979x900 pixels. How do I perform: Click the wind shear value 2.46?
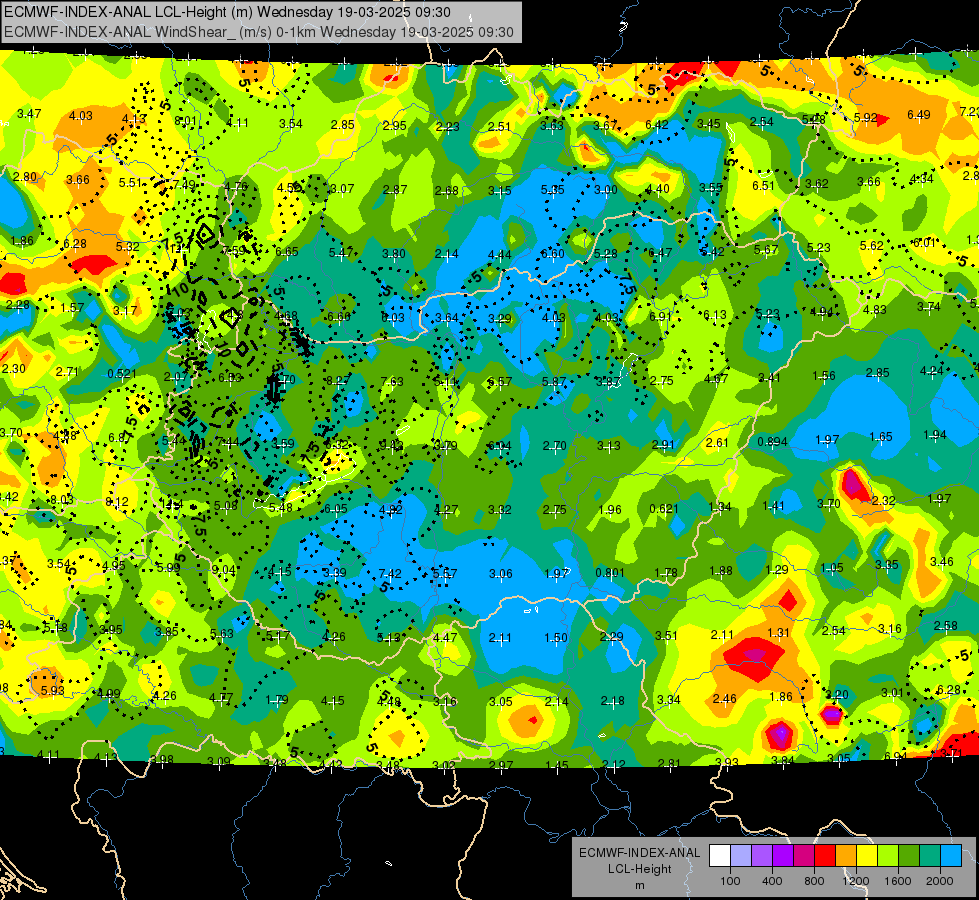pyautogui.click(x=724, y=698)
